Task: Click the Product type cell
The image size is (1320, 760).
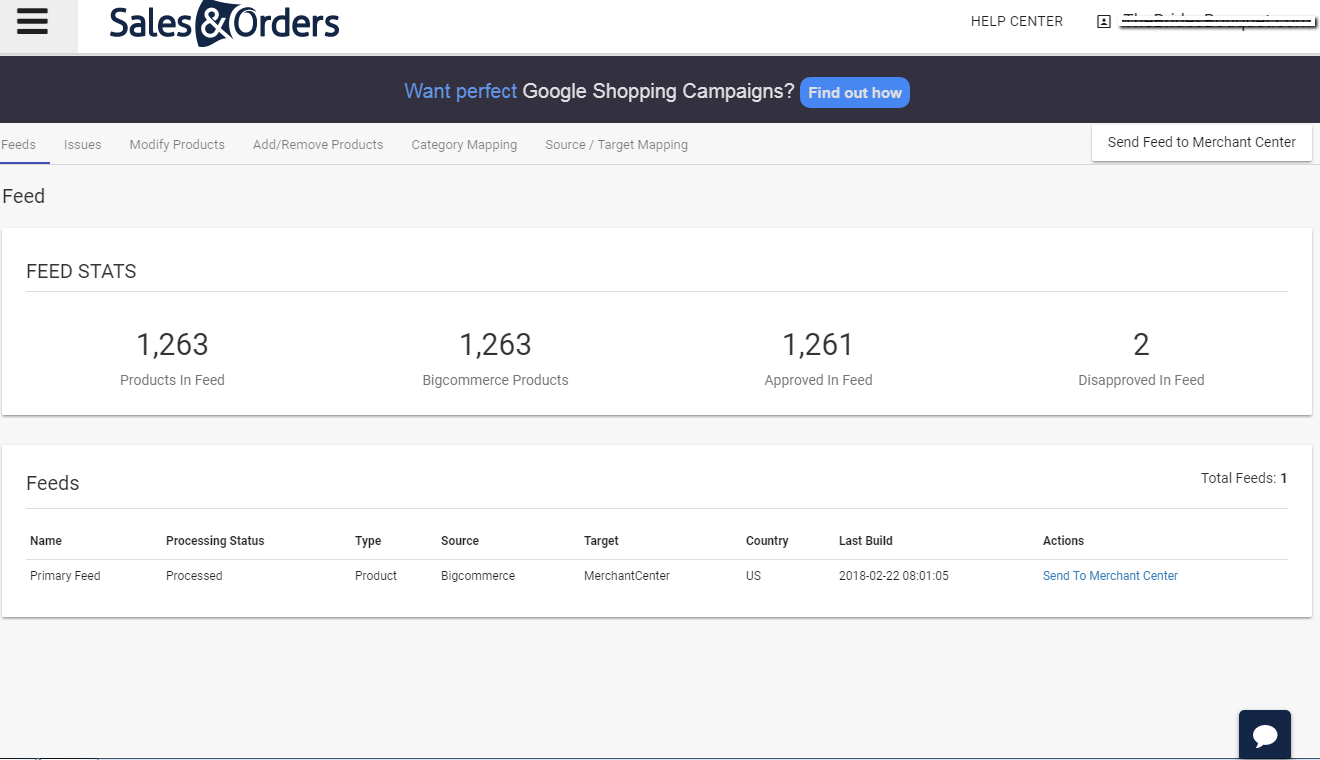Action: click(x=376, y=576)
